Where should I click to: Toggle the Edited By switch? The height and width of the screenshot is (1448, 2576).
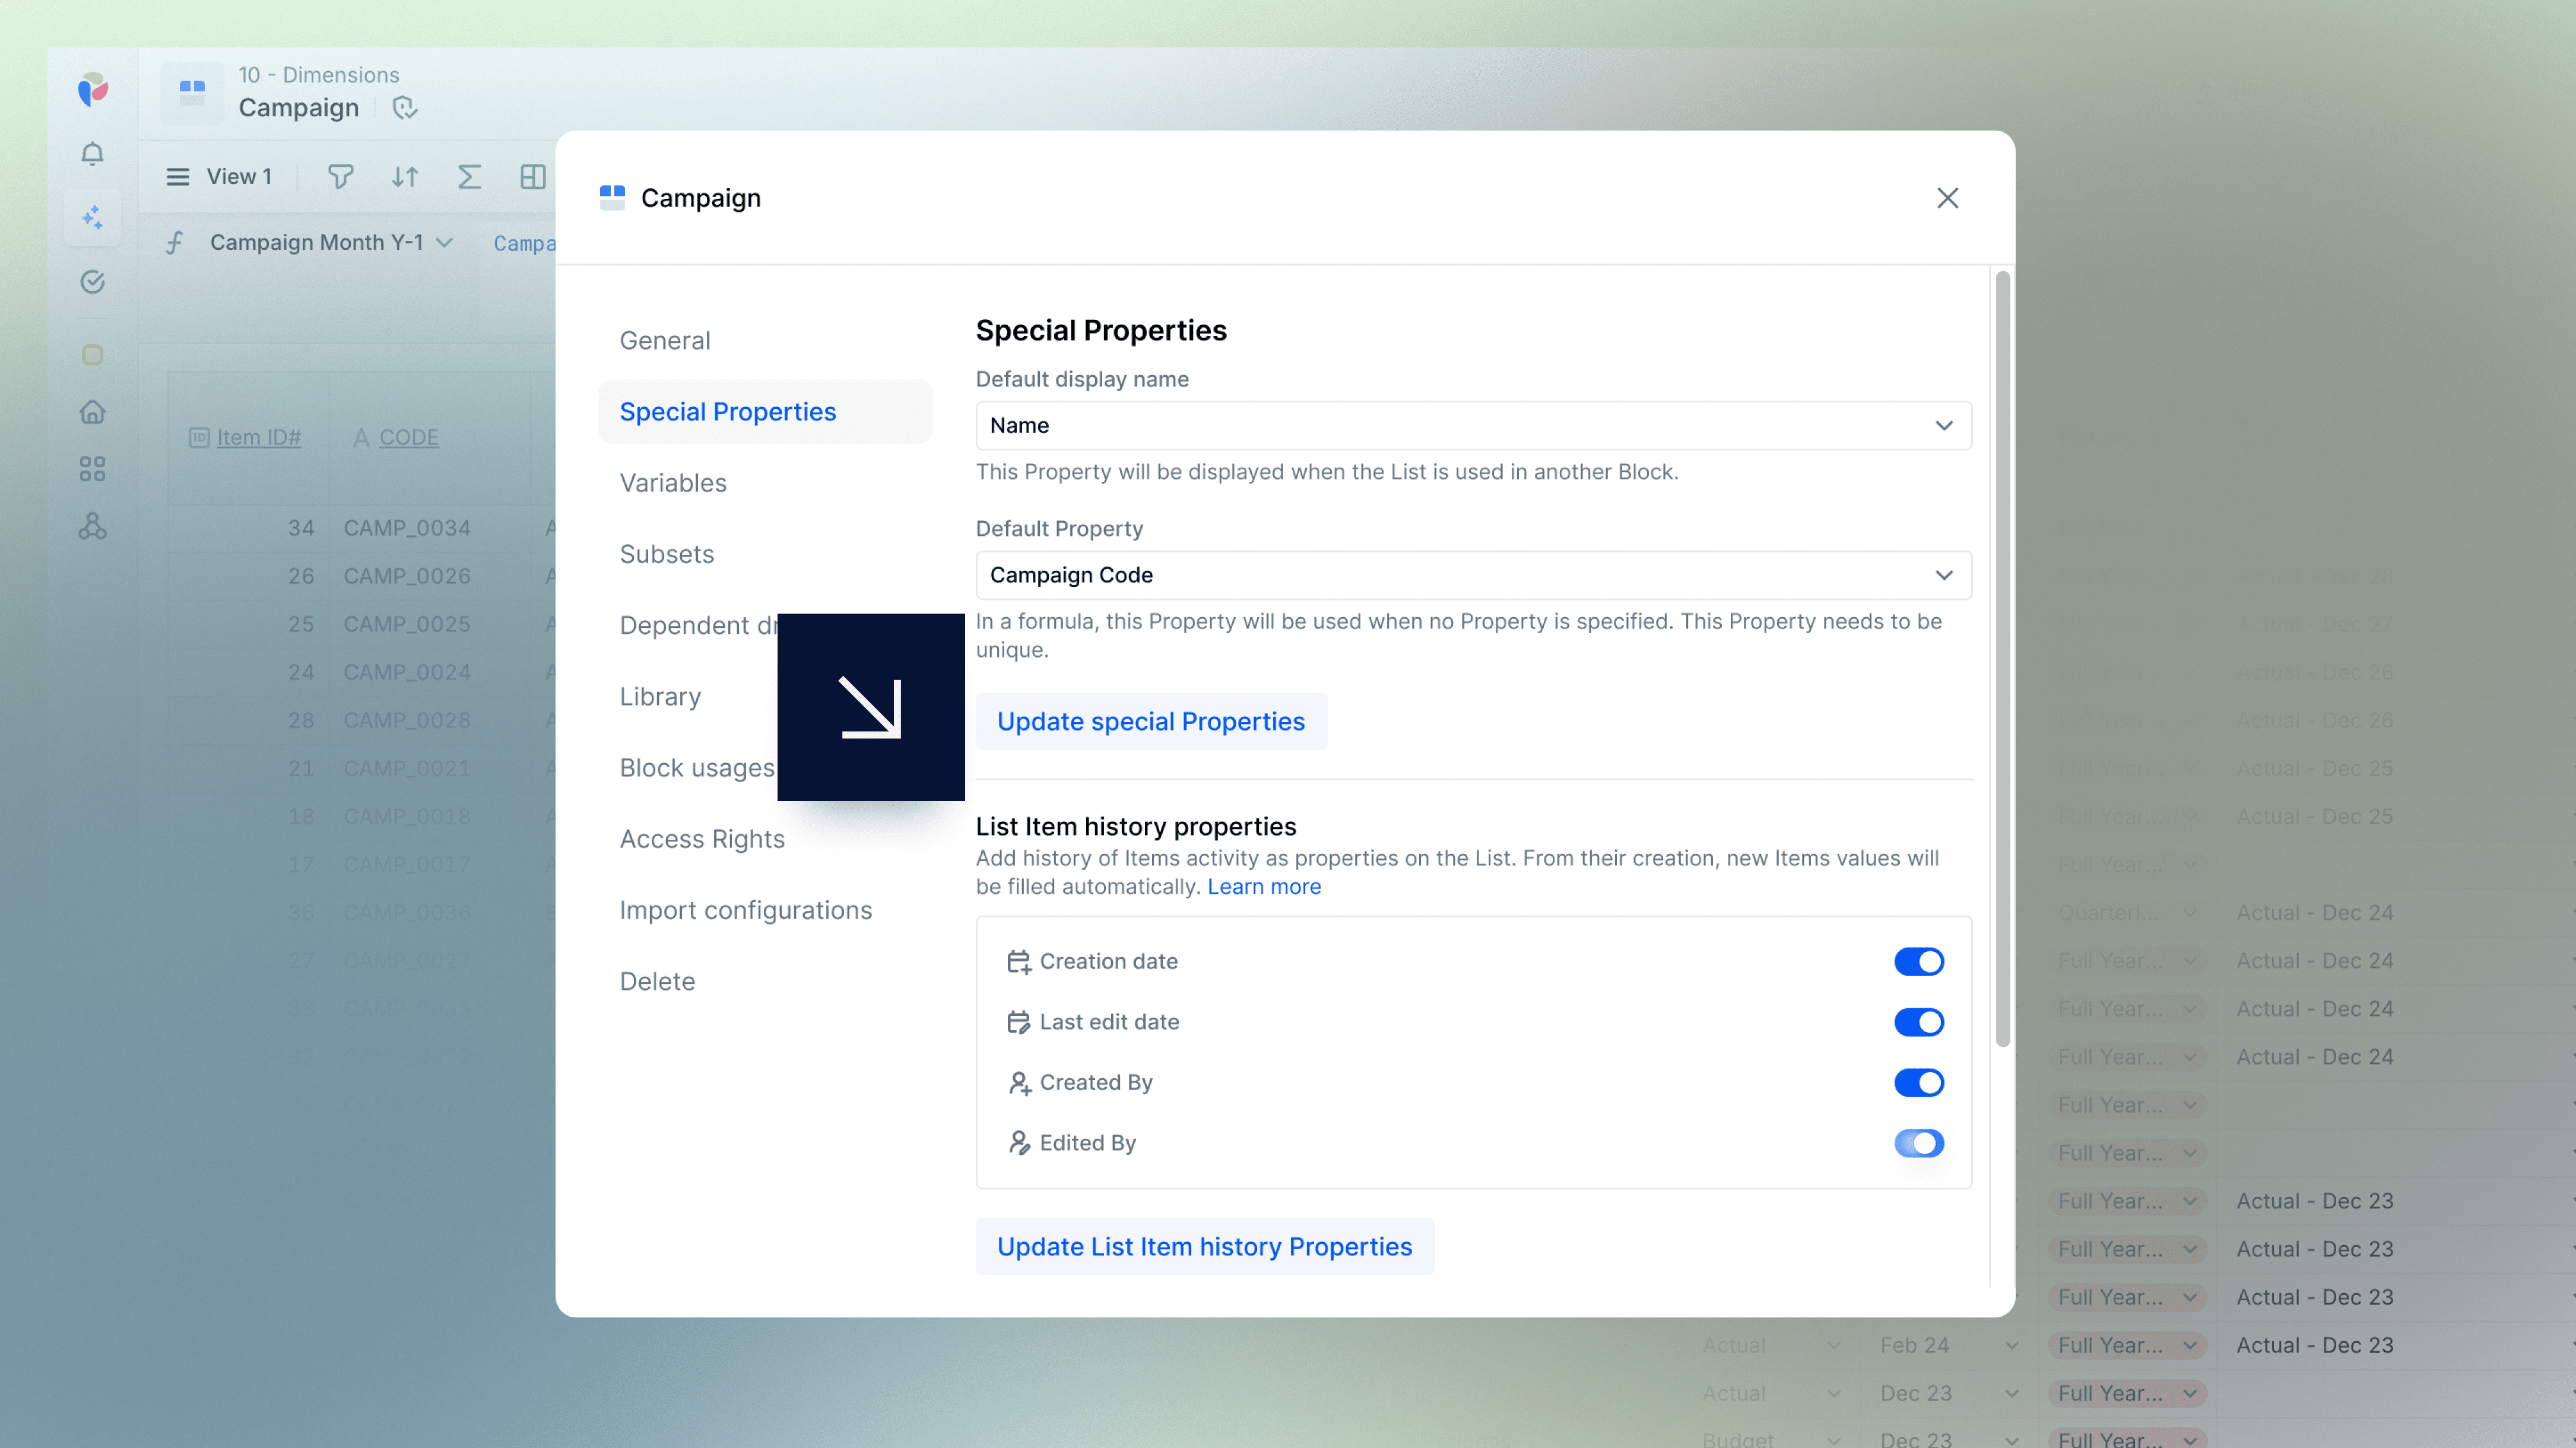(1918, 1143)
